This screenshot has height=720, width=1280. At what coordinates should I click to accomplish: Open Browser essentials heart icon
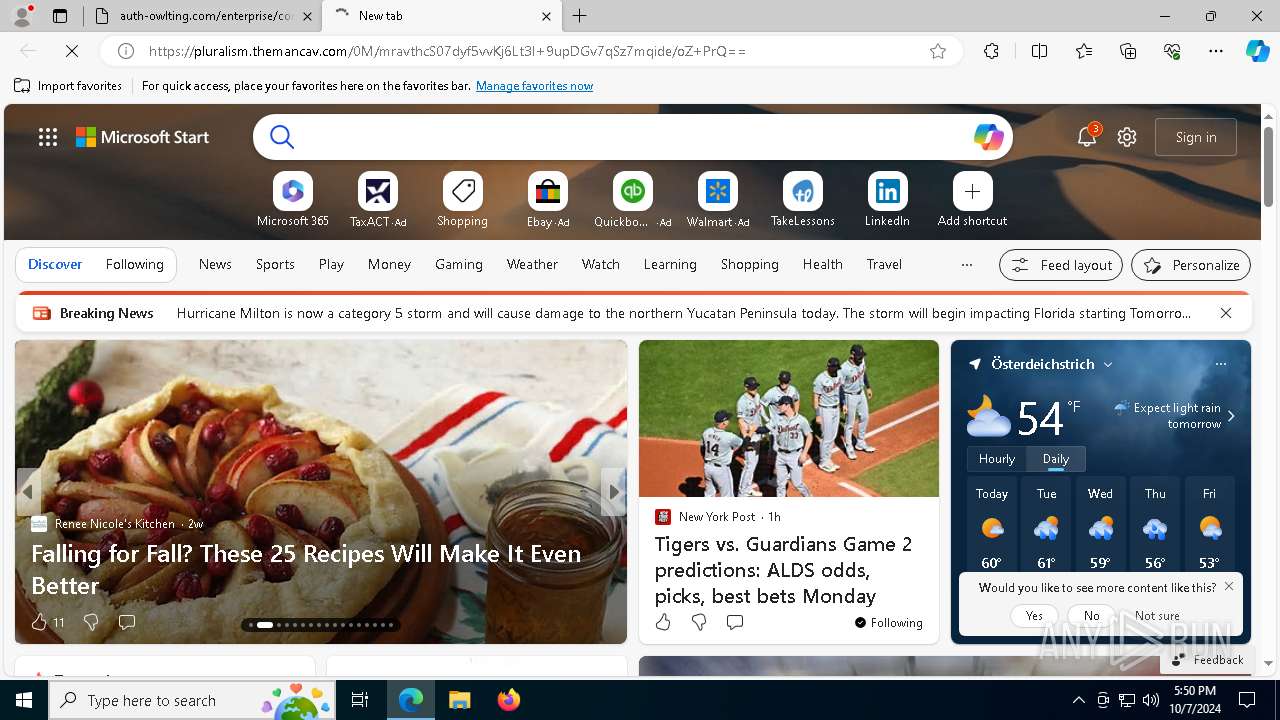click(1172, 51)
